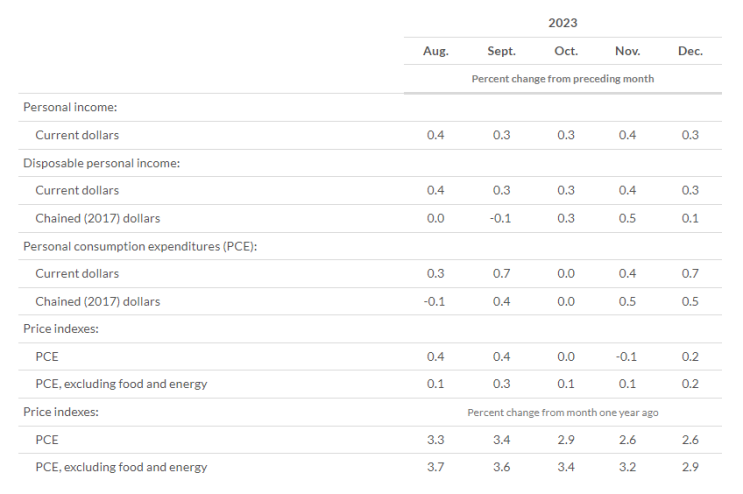The height and width of the screenshot is (494, 743).
Task: Click "Chained (2017) dollars" under Disposable personal income
Action: coord(97,218)
